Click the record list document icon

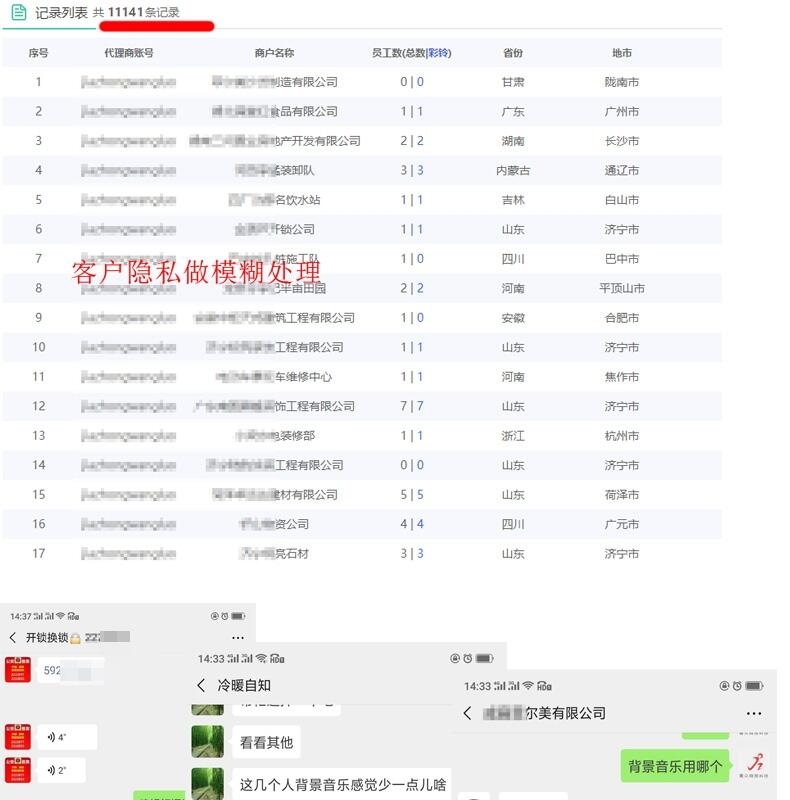[18, 12]
